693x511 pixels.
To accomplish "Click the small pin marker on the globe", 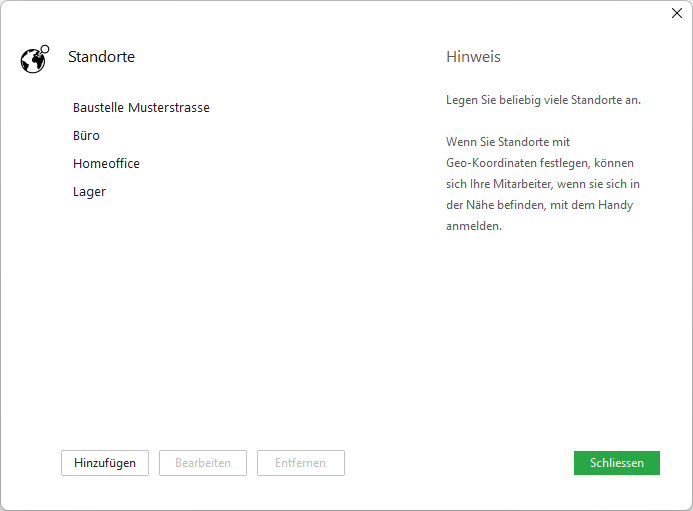I will [x=45, y=48].
